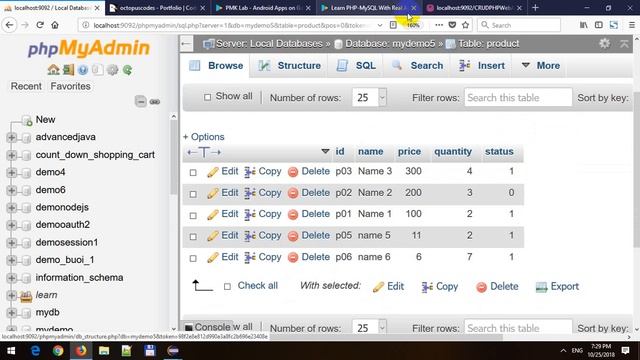Open the Insert tab

point(482,66)
